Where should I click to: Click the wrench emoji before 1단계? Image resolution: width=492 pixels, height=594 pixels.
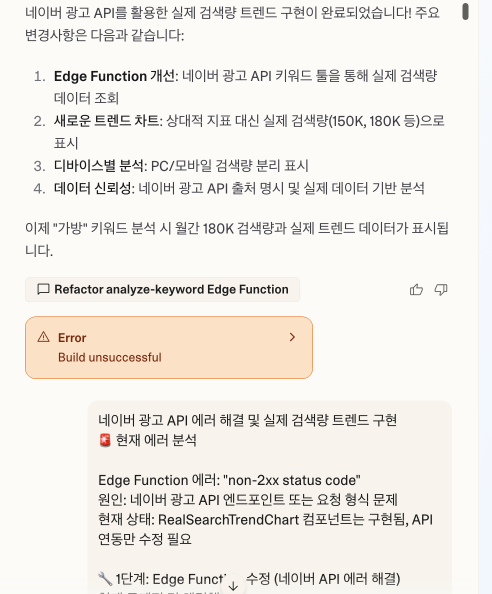pyautogui.click(x=105, y=579)
